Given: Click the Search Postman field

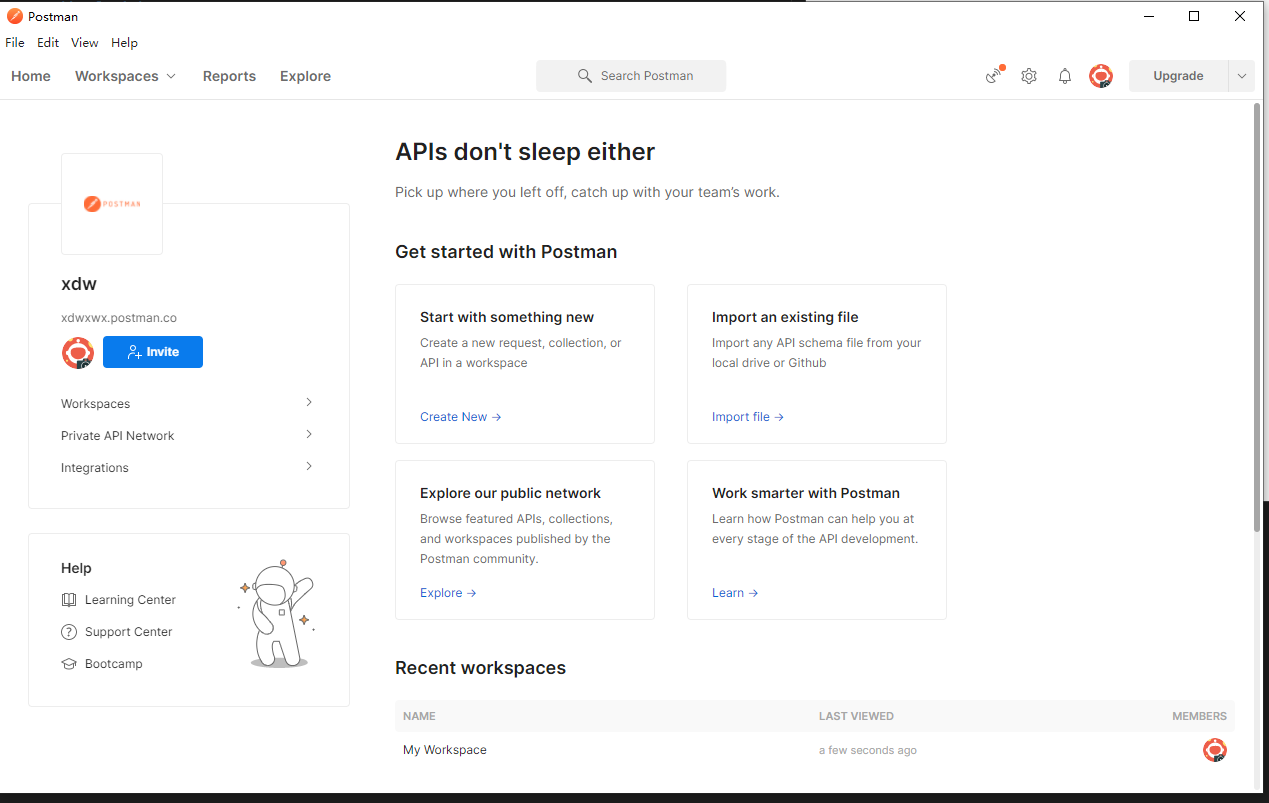Looking at the screenshot, I should coord(631,76).
